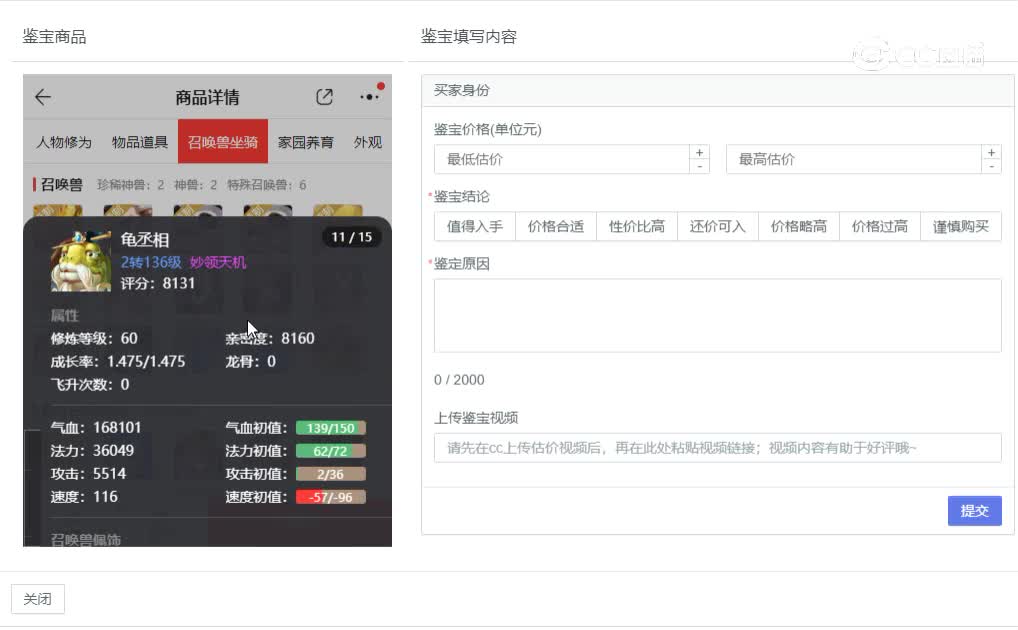Image resolution: width=1018 pixels, height=630 pixels.
Task: Click the 0 / 2000 character counter
Action: coord(459,380)
